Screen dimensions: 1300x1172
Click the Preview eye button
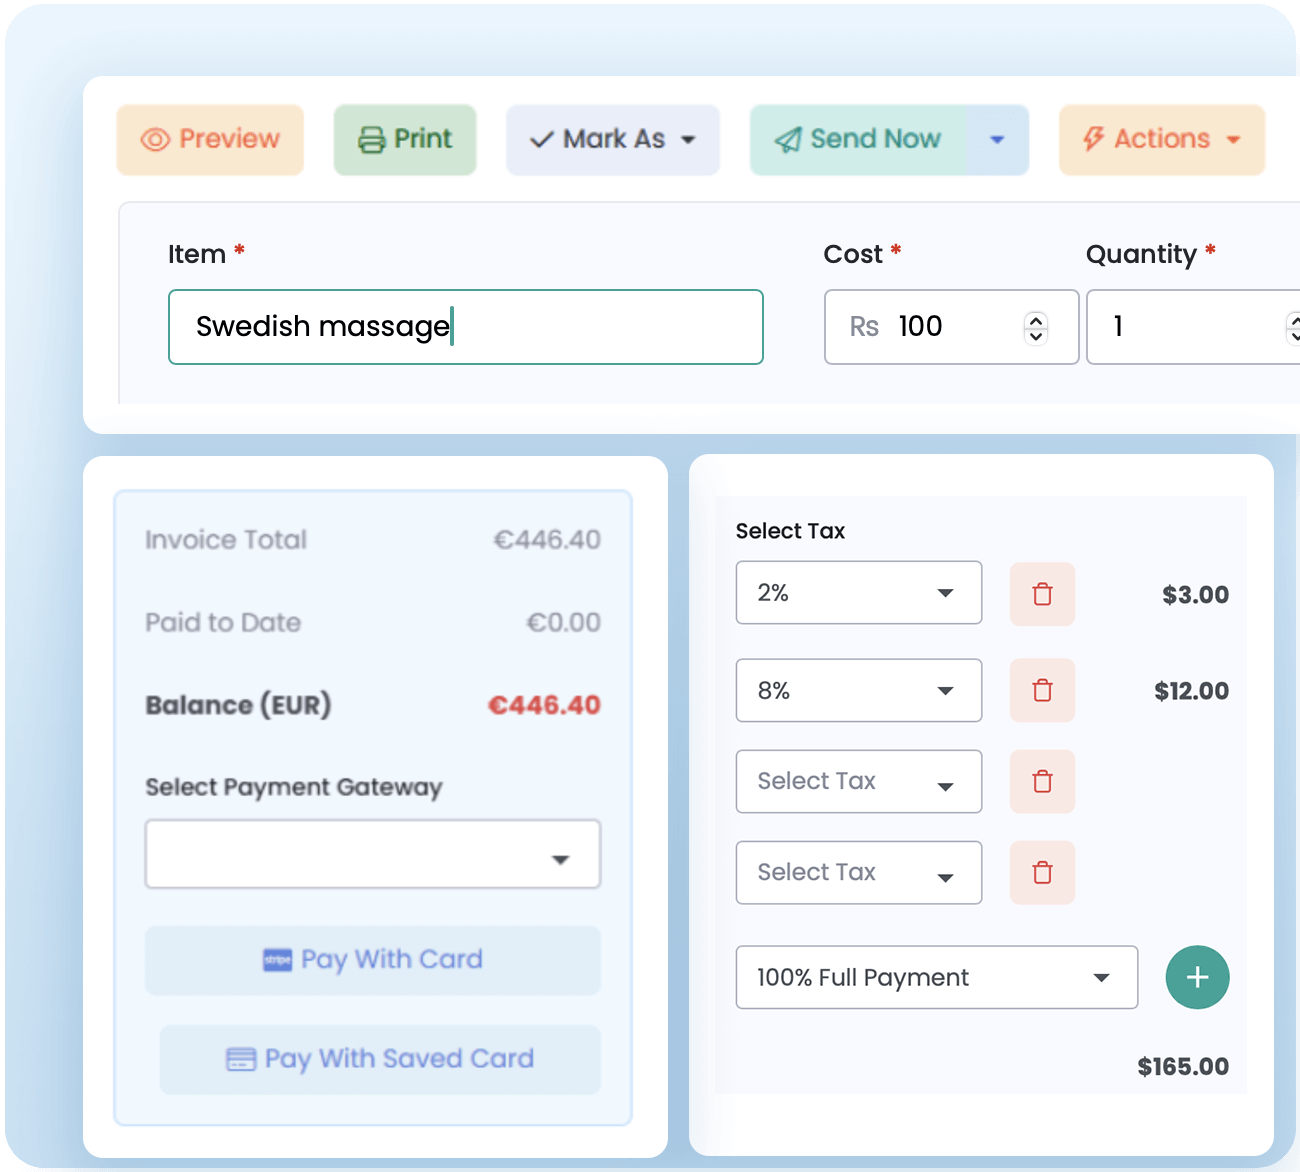[210, 139]
